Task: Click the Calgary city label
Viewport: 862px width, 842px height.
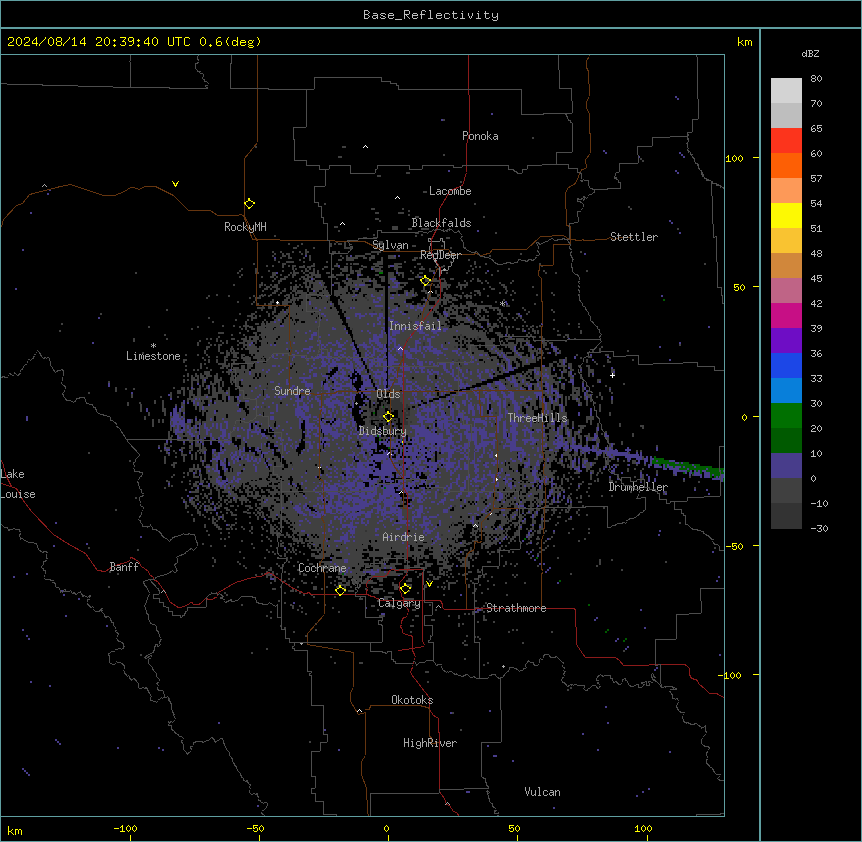Action: (399, 603)
